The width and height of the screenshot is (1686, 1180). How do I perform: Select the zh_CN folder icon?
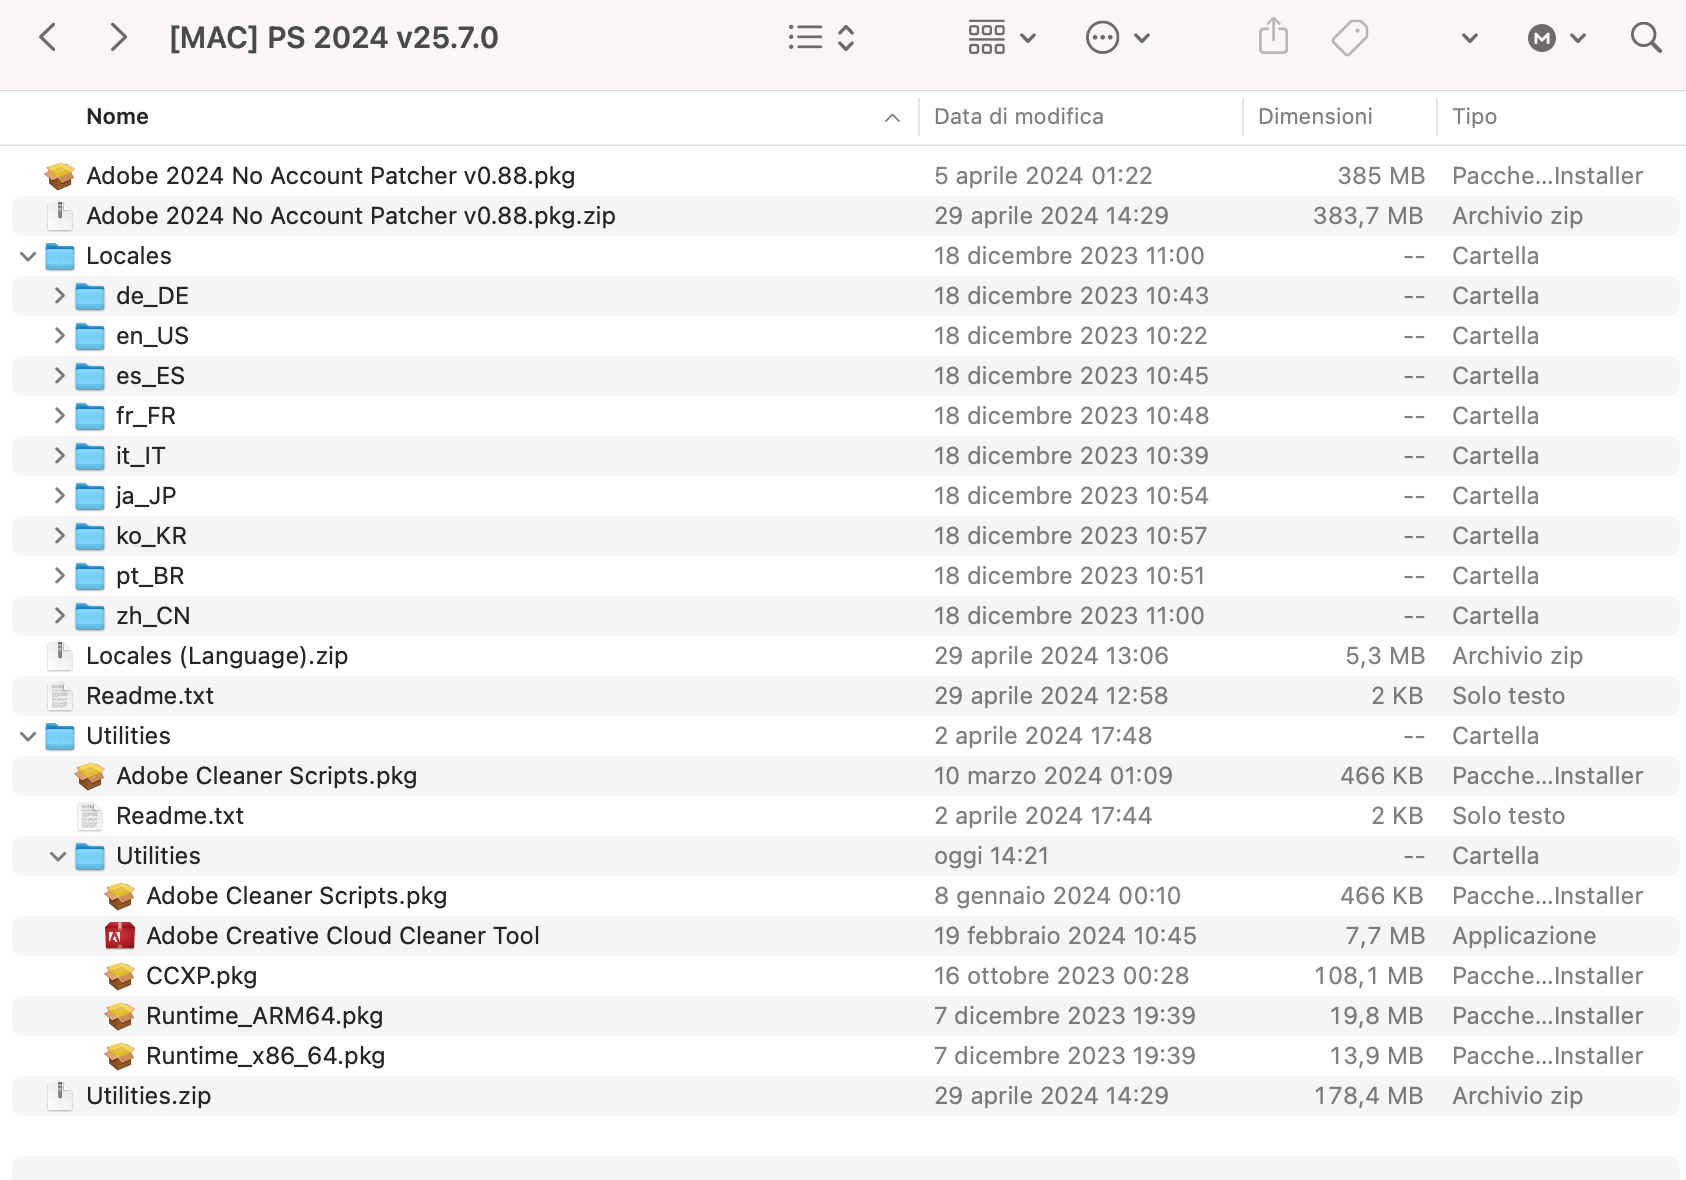(90, 616)
